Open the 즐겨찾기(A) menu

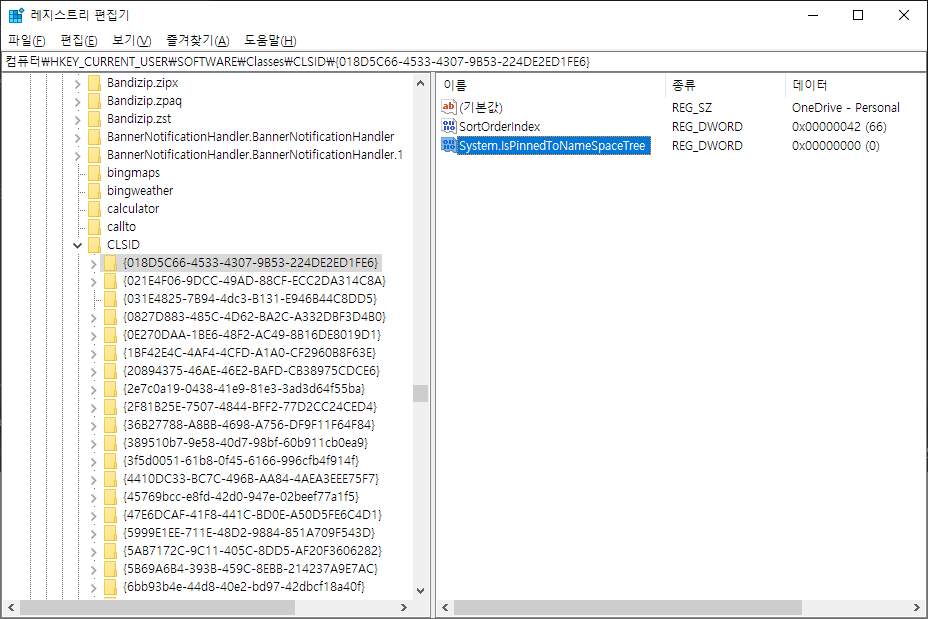coord(198,40)
